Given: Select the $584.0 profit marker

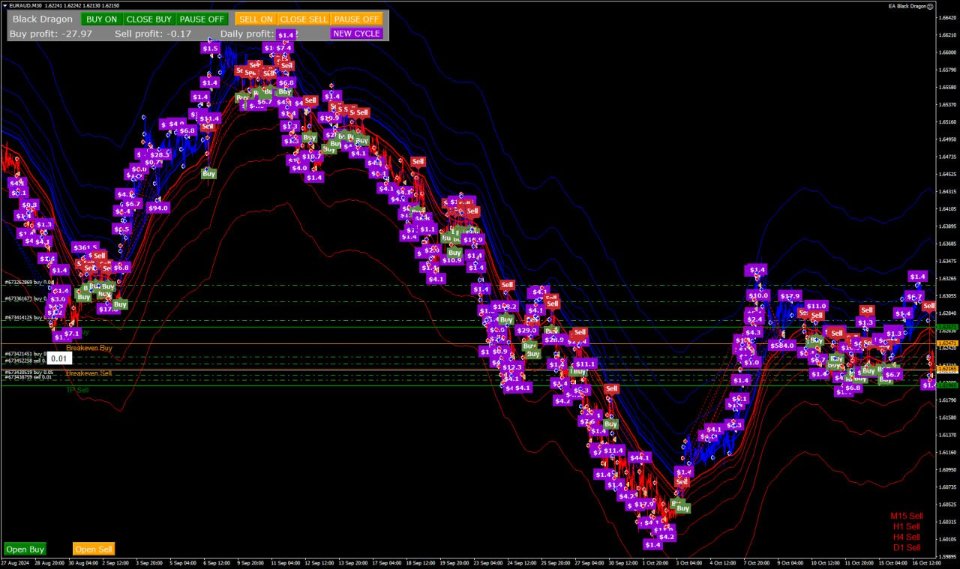Looking at the screenshot, I should click(x=782, y=345).
